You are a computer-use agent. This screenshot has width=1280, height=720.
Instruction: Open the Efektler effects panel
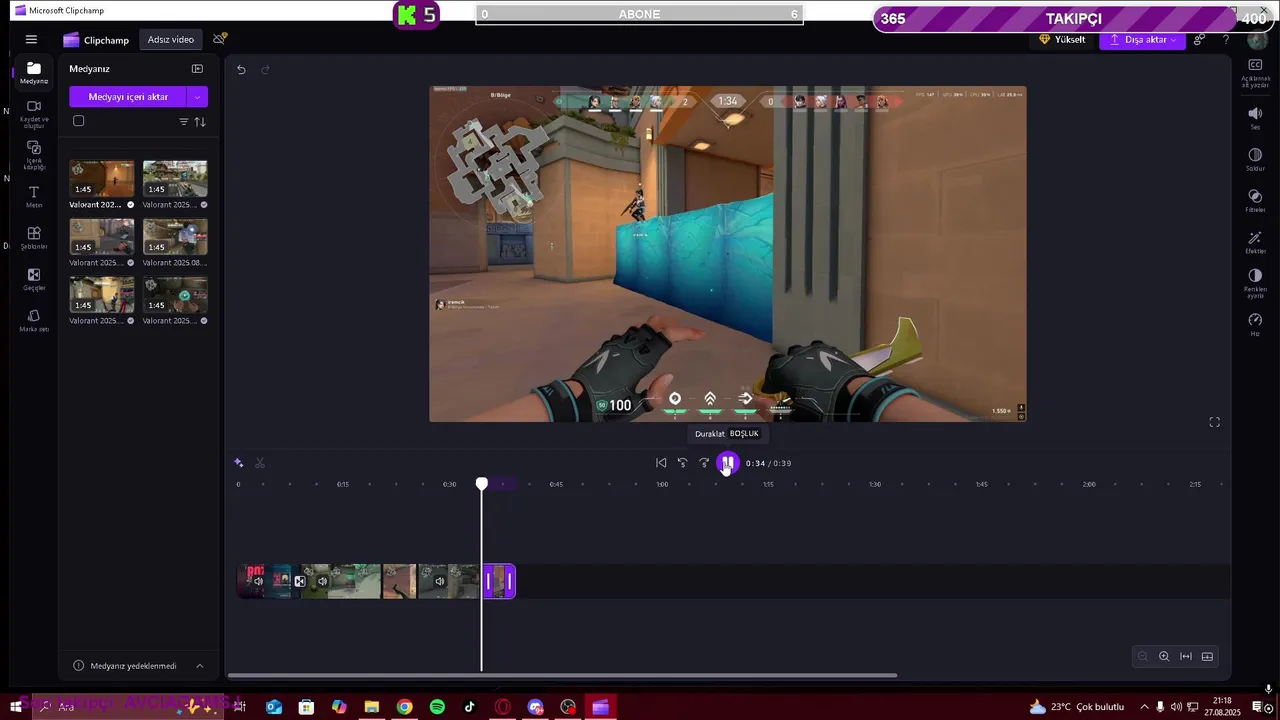coord(1255,243)
